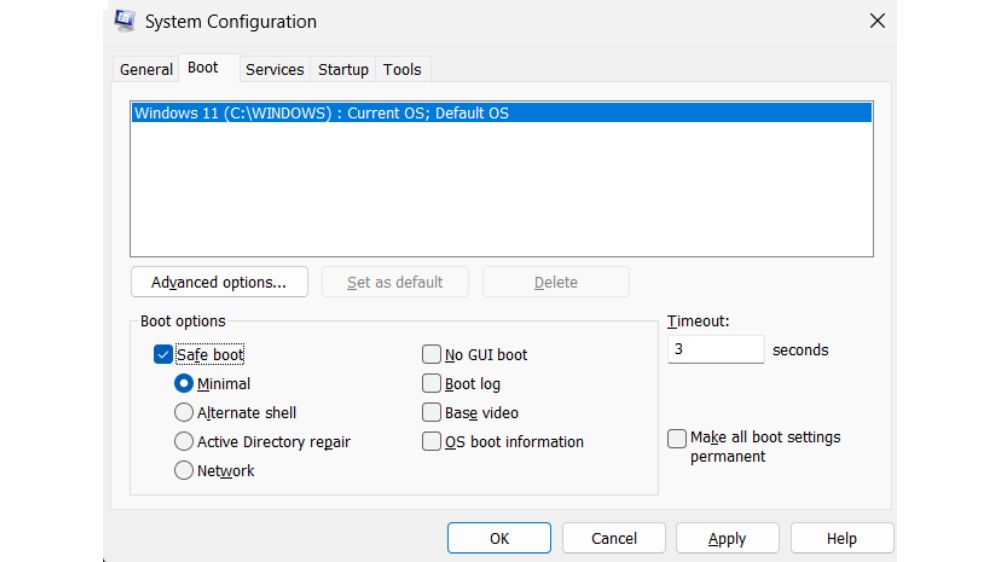The image size is (1000, 562).
Task: Apply the boot settings changes
Action: tap(727, 538)
